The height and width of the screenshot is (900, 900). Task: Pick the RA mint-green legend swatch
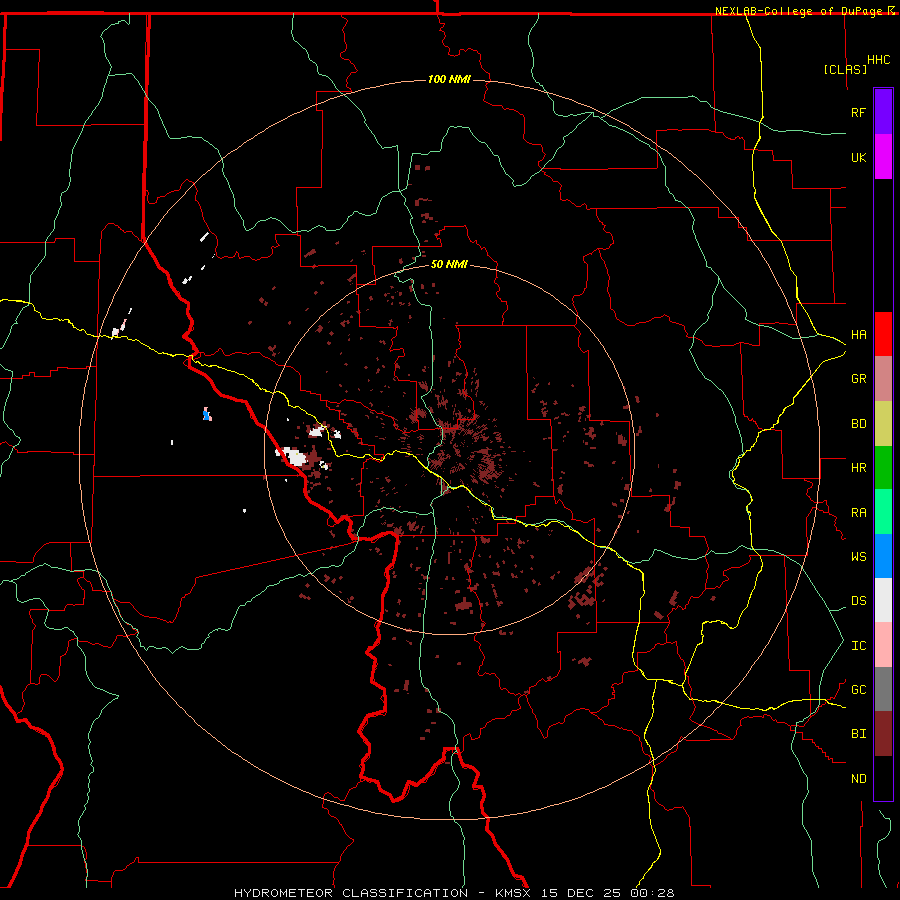[883, 512]
